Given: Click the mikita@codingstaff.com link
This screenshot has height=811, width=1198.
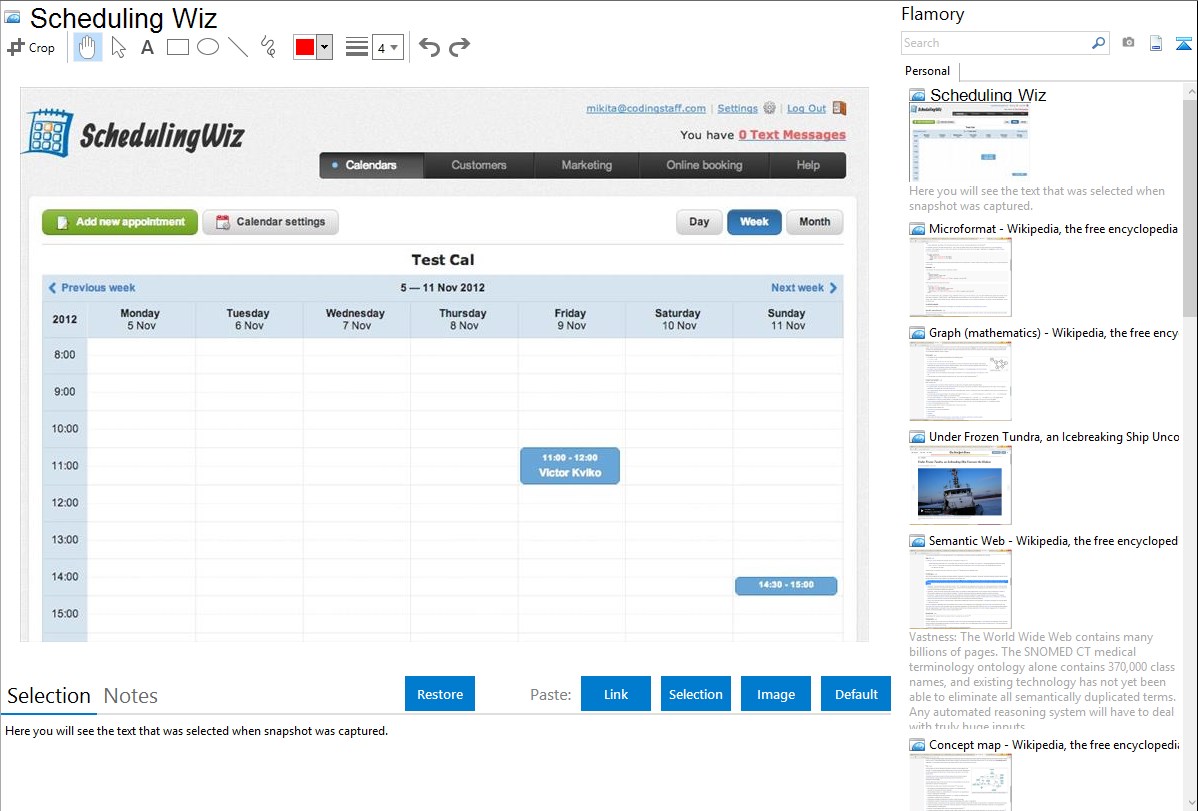Looking at the screenshot, I should tap(646, 109).
